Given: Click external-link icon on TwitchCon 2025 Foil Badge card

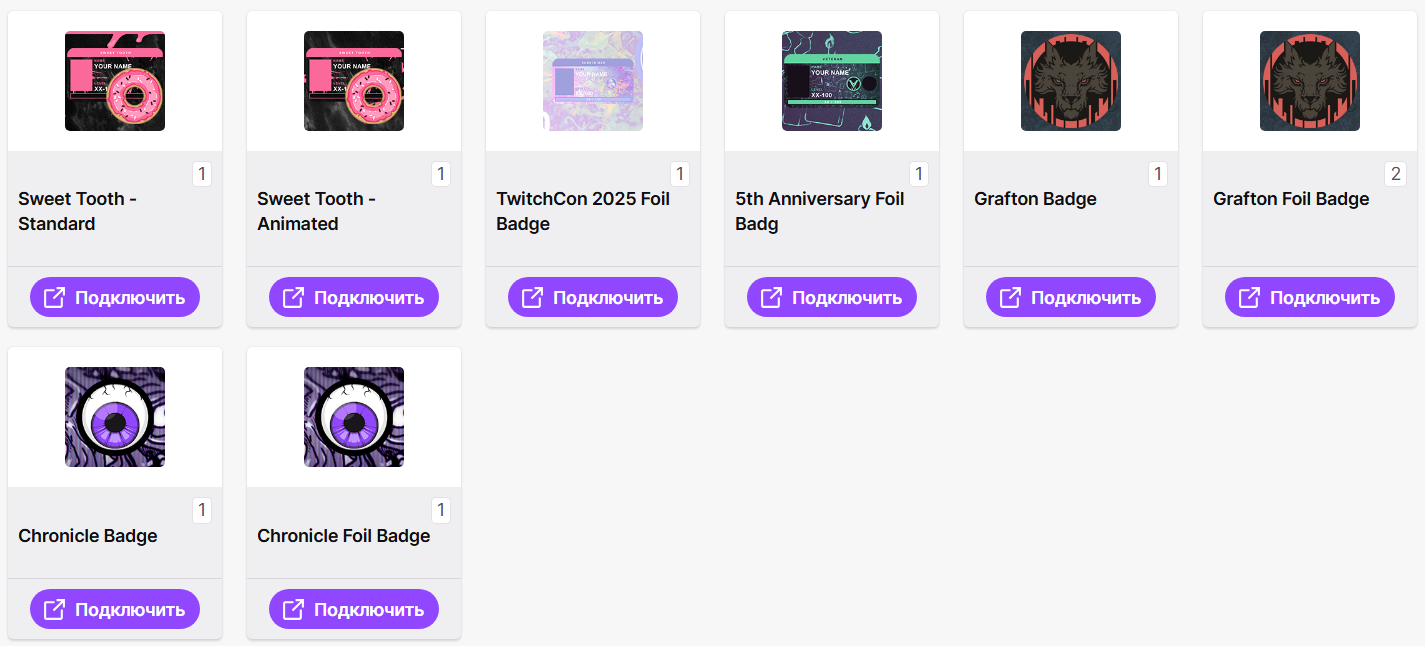Looking at the screenshot, I should tap(533, 297).
